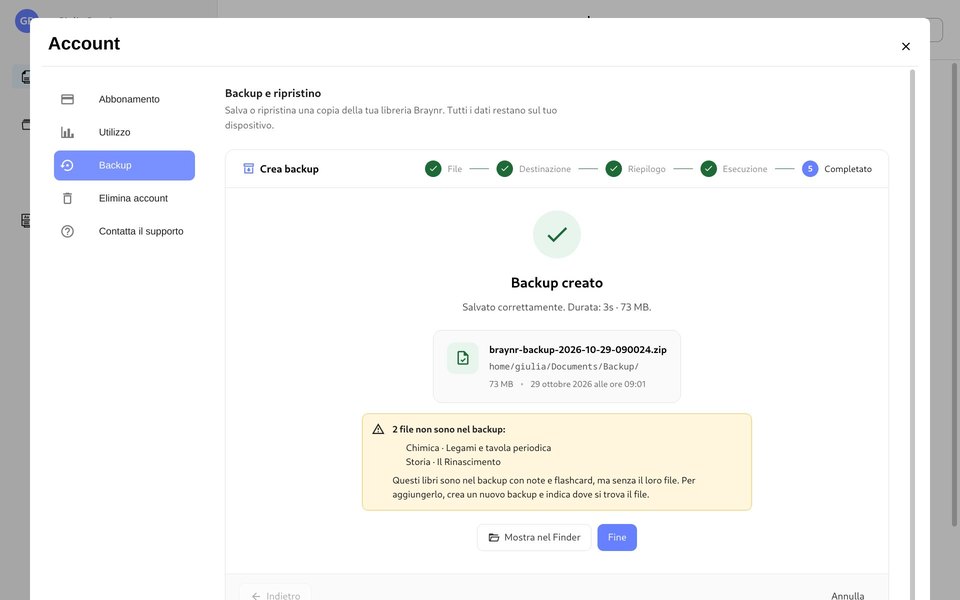
Task: Click '29 ottobre 2026 alle ore 09:01' text
Action: (x=588, y=384)
